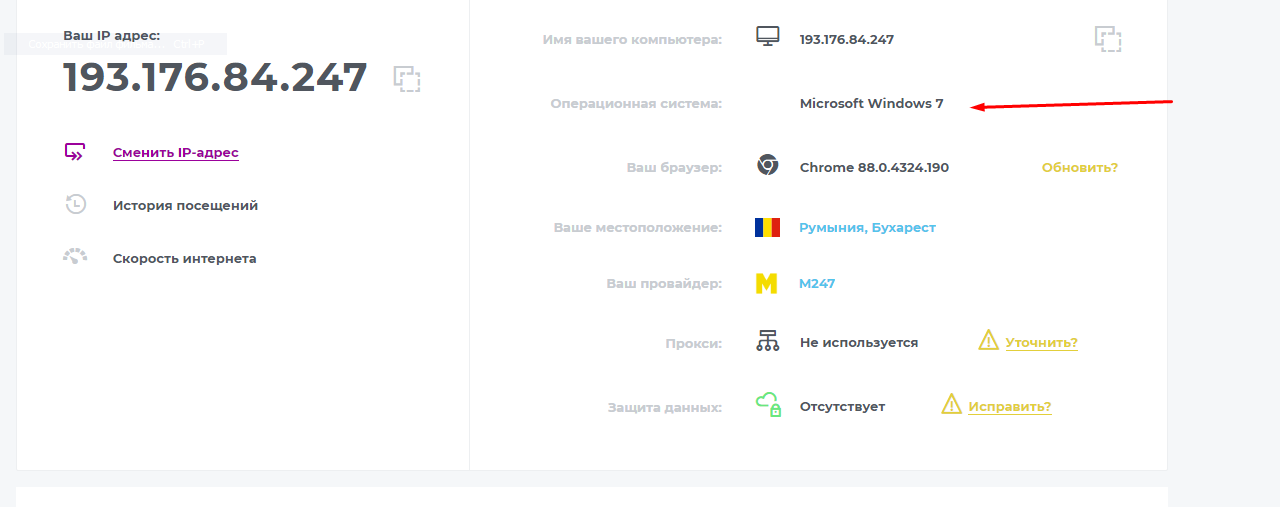Open the Румыния, Бухарест location link
The height and width of the screenshot is (507, 1280).
click(x=867, y=227)
